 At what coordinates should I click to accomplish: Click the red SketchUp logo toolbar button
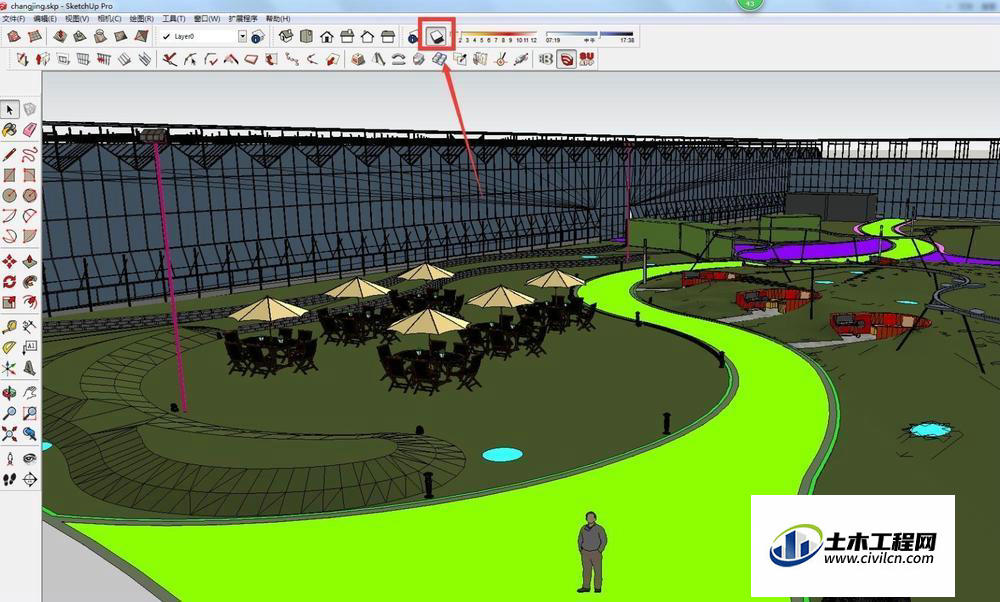click(x=566, y=59)
